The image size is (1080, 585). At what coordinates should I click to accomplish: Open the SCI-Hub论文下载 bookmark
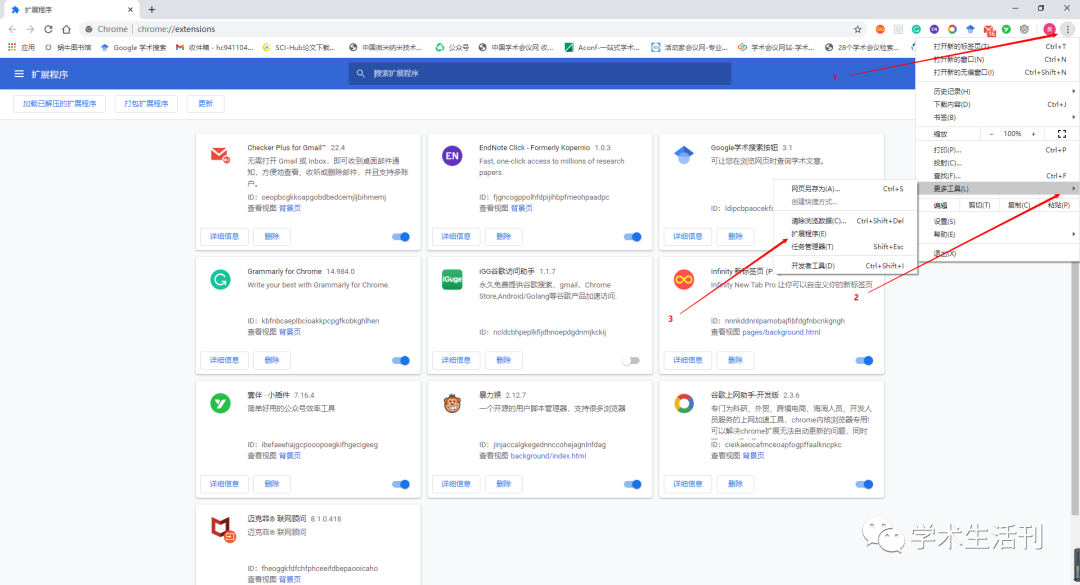pyautogui.click(x=300, y=48)
